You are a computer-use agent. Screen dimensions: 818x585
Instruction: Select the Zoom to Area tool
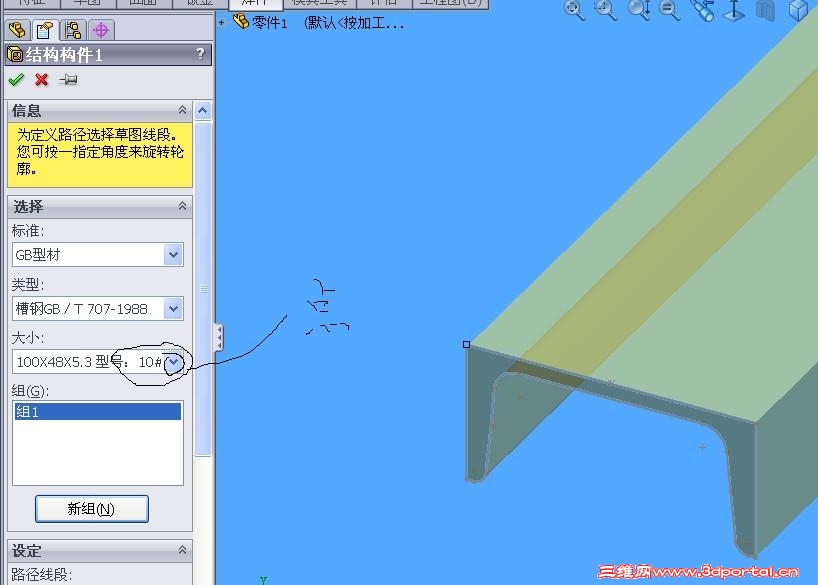606,9
